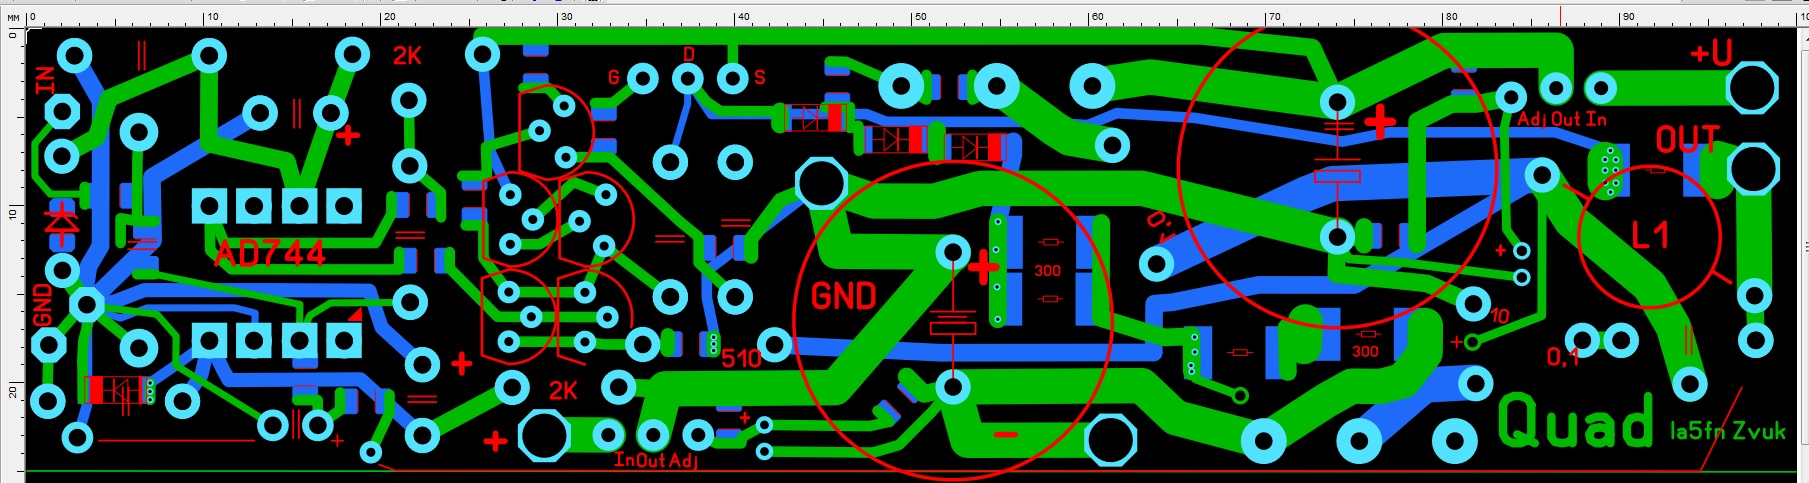1809x483 pixels.
Task: Click the 0 mark on horizontal ruler
Action: click(x=32, y=17)
